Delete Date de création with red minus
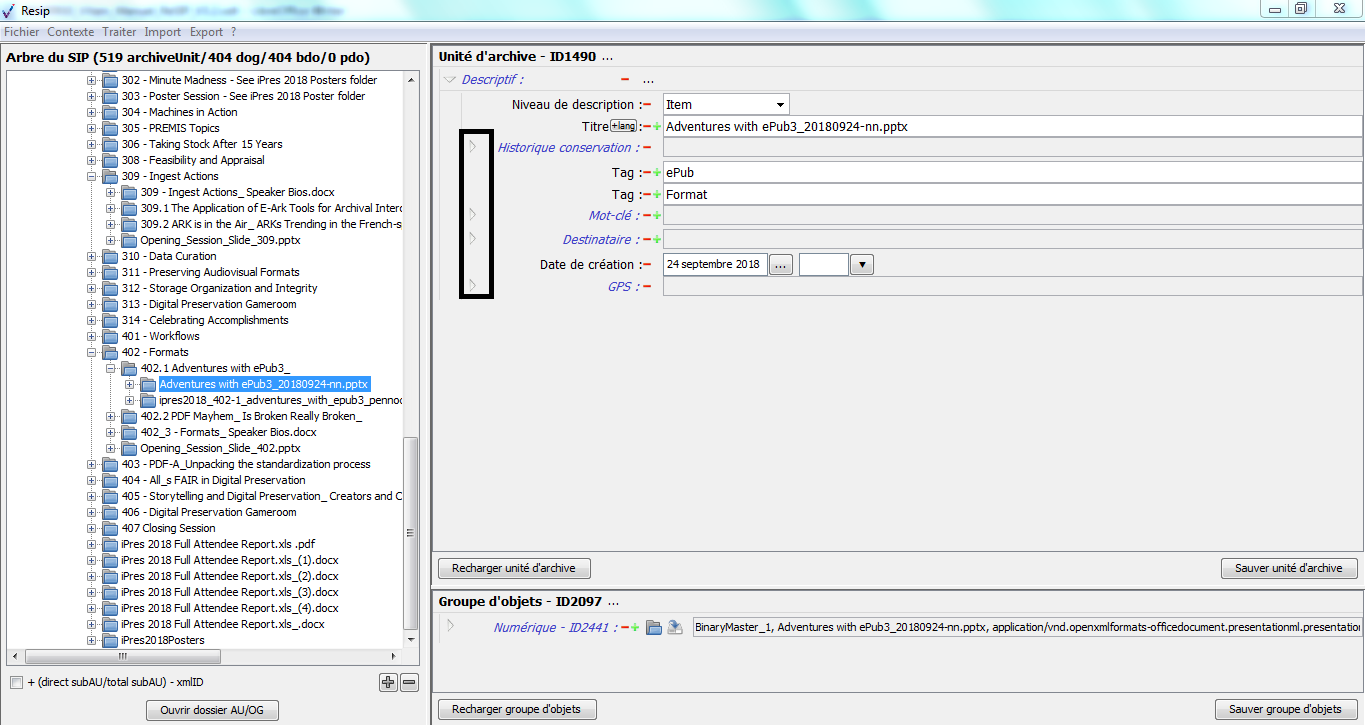The image size is (1365, 725). 647,265
